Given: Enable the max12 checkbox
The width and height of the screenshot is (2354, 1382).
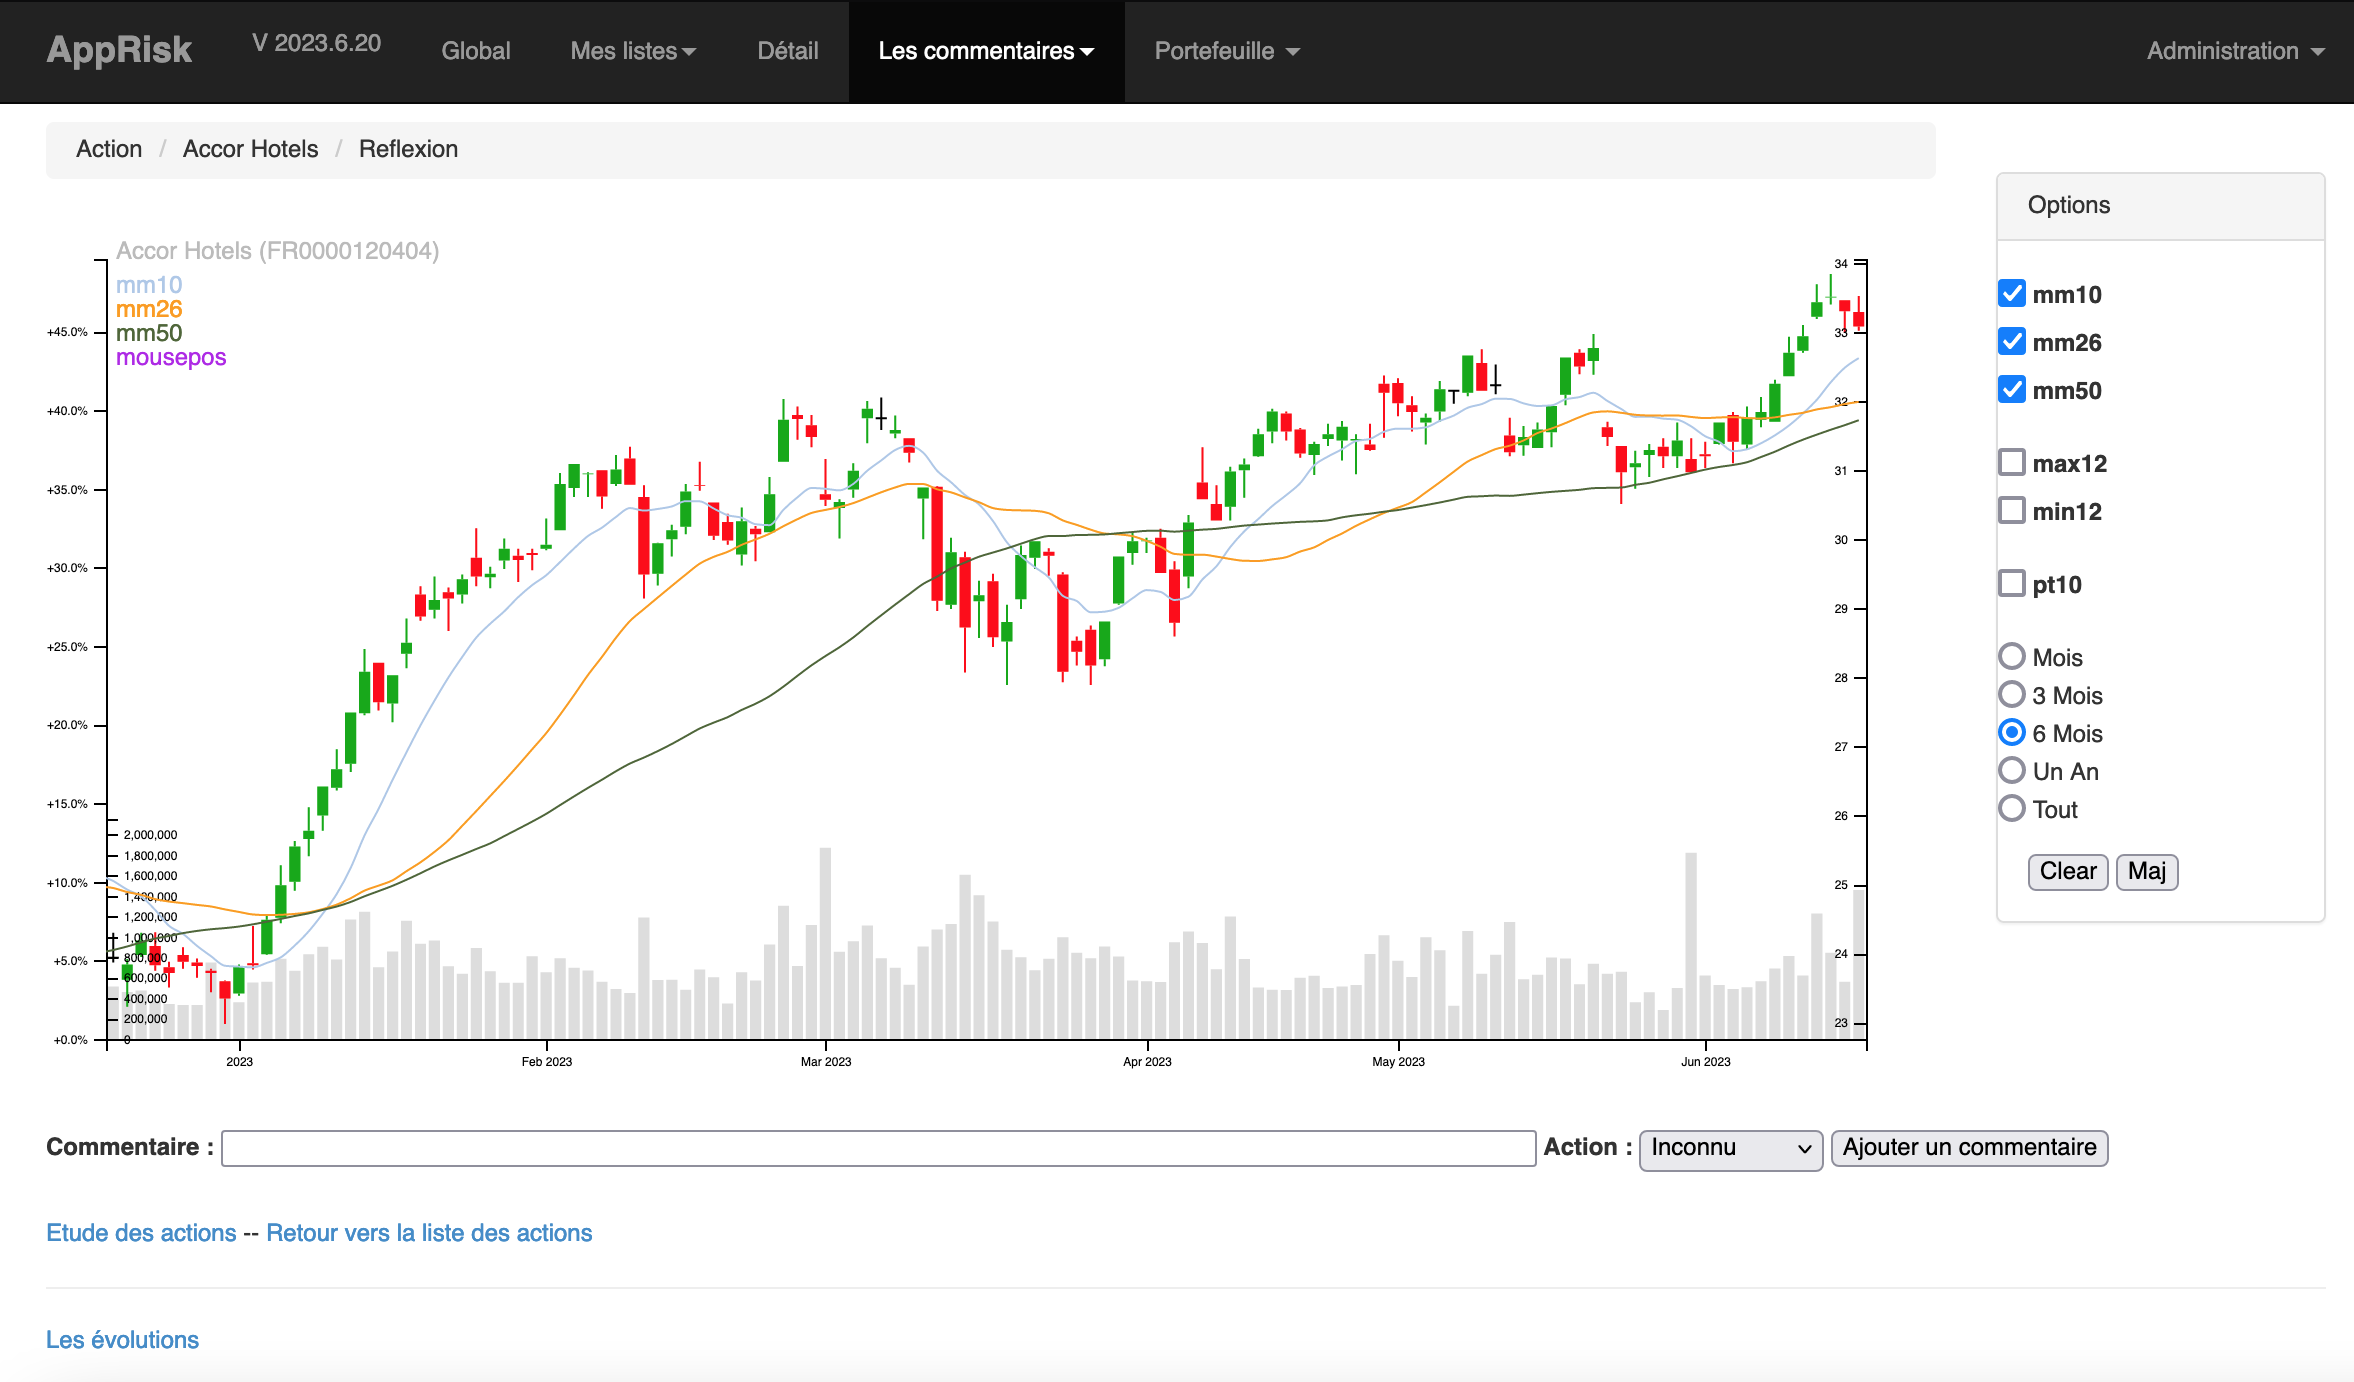Looking at the screenshot, I should [2011, 463].
